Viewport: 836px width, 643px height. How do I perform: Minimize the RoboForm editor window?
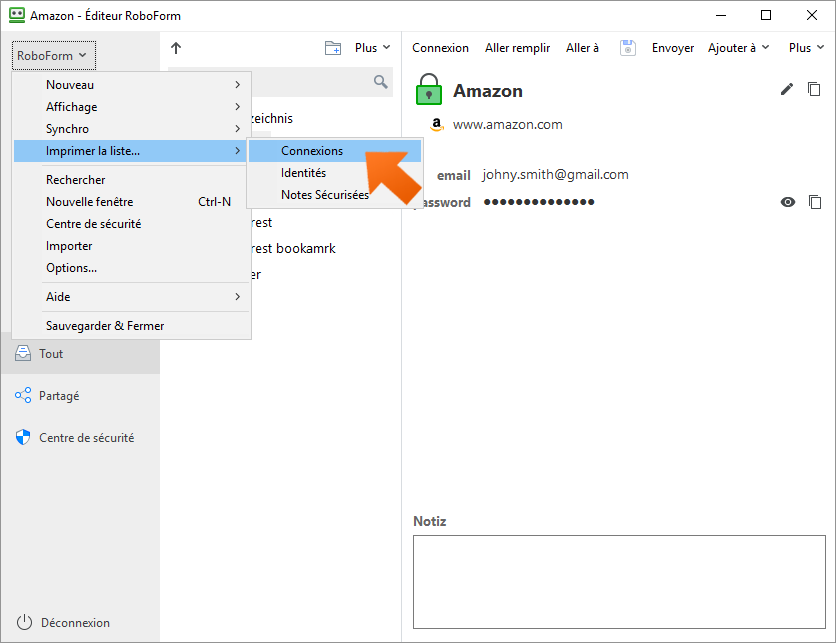[x=721, y=15]
